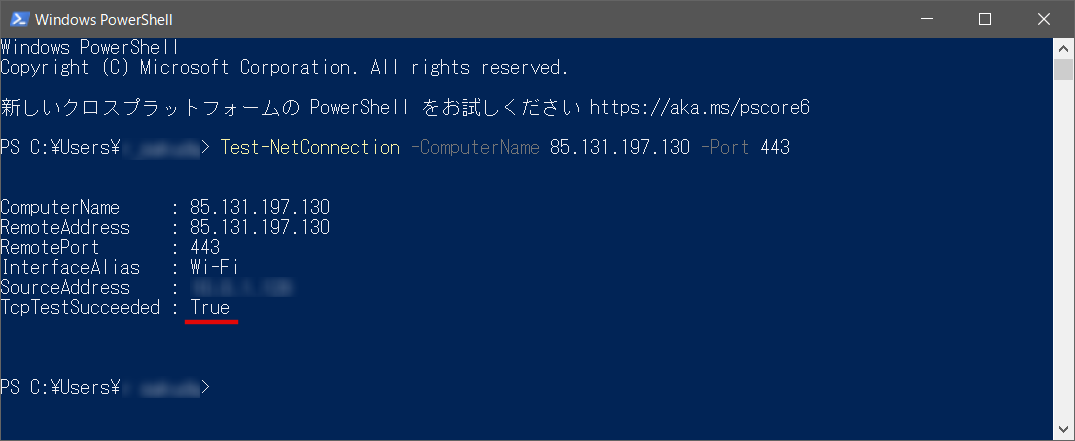Close the Windows PowerShell window
This screenshot has width=1075, height=441.
(1044, 19)
